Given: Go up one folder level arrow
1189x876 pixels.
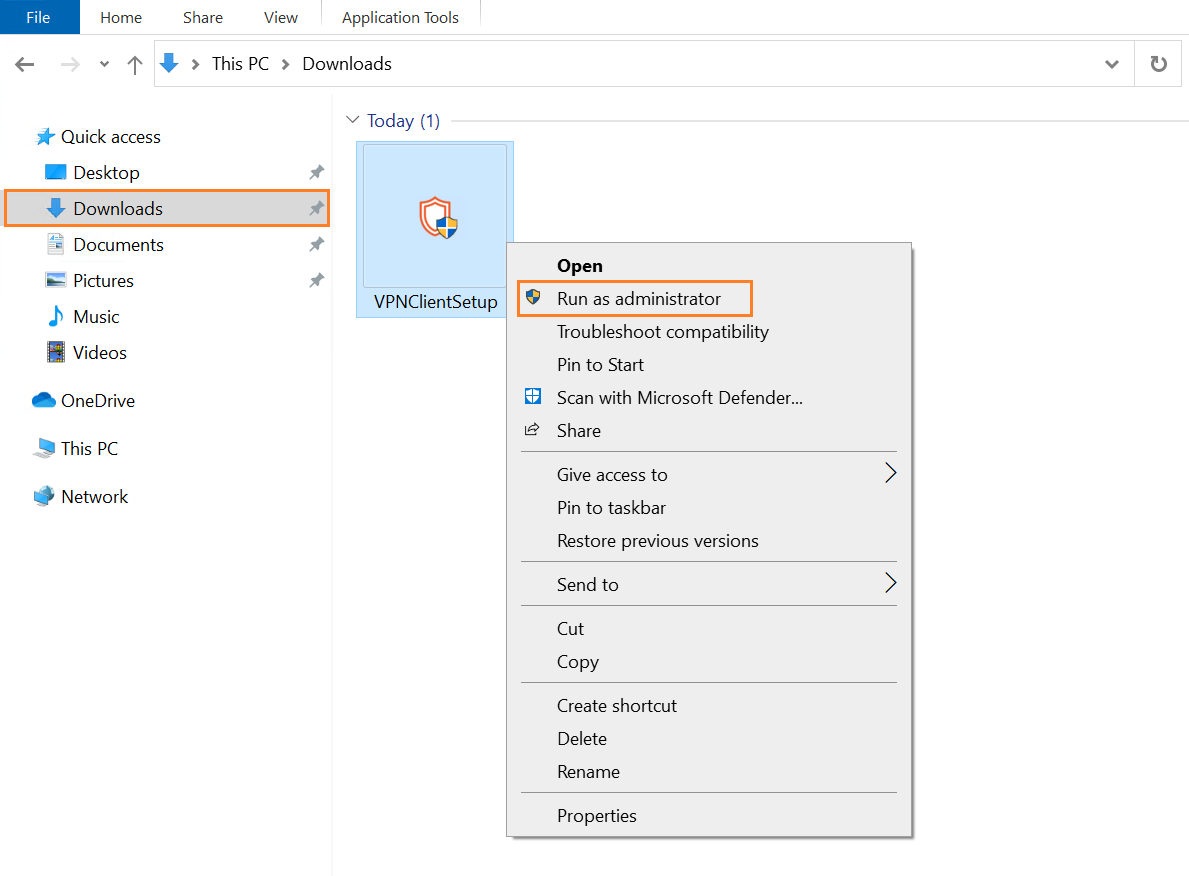Looking at the screenshot, I should point(135,64).
